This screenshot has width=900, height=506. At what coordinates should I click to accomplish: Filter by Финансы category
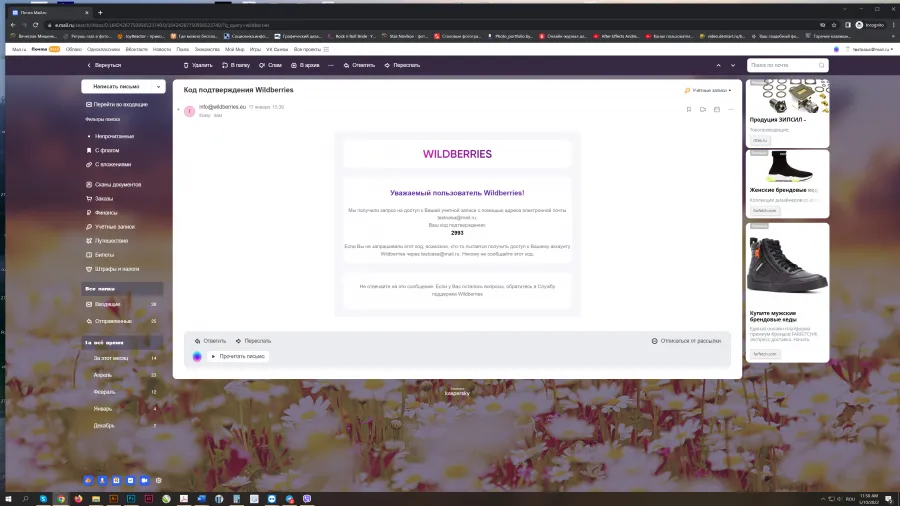click(x=102, y=213)
